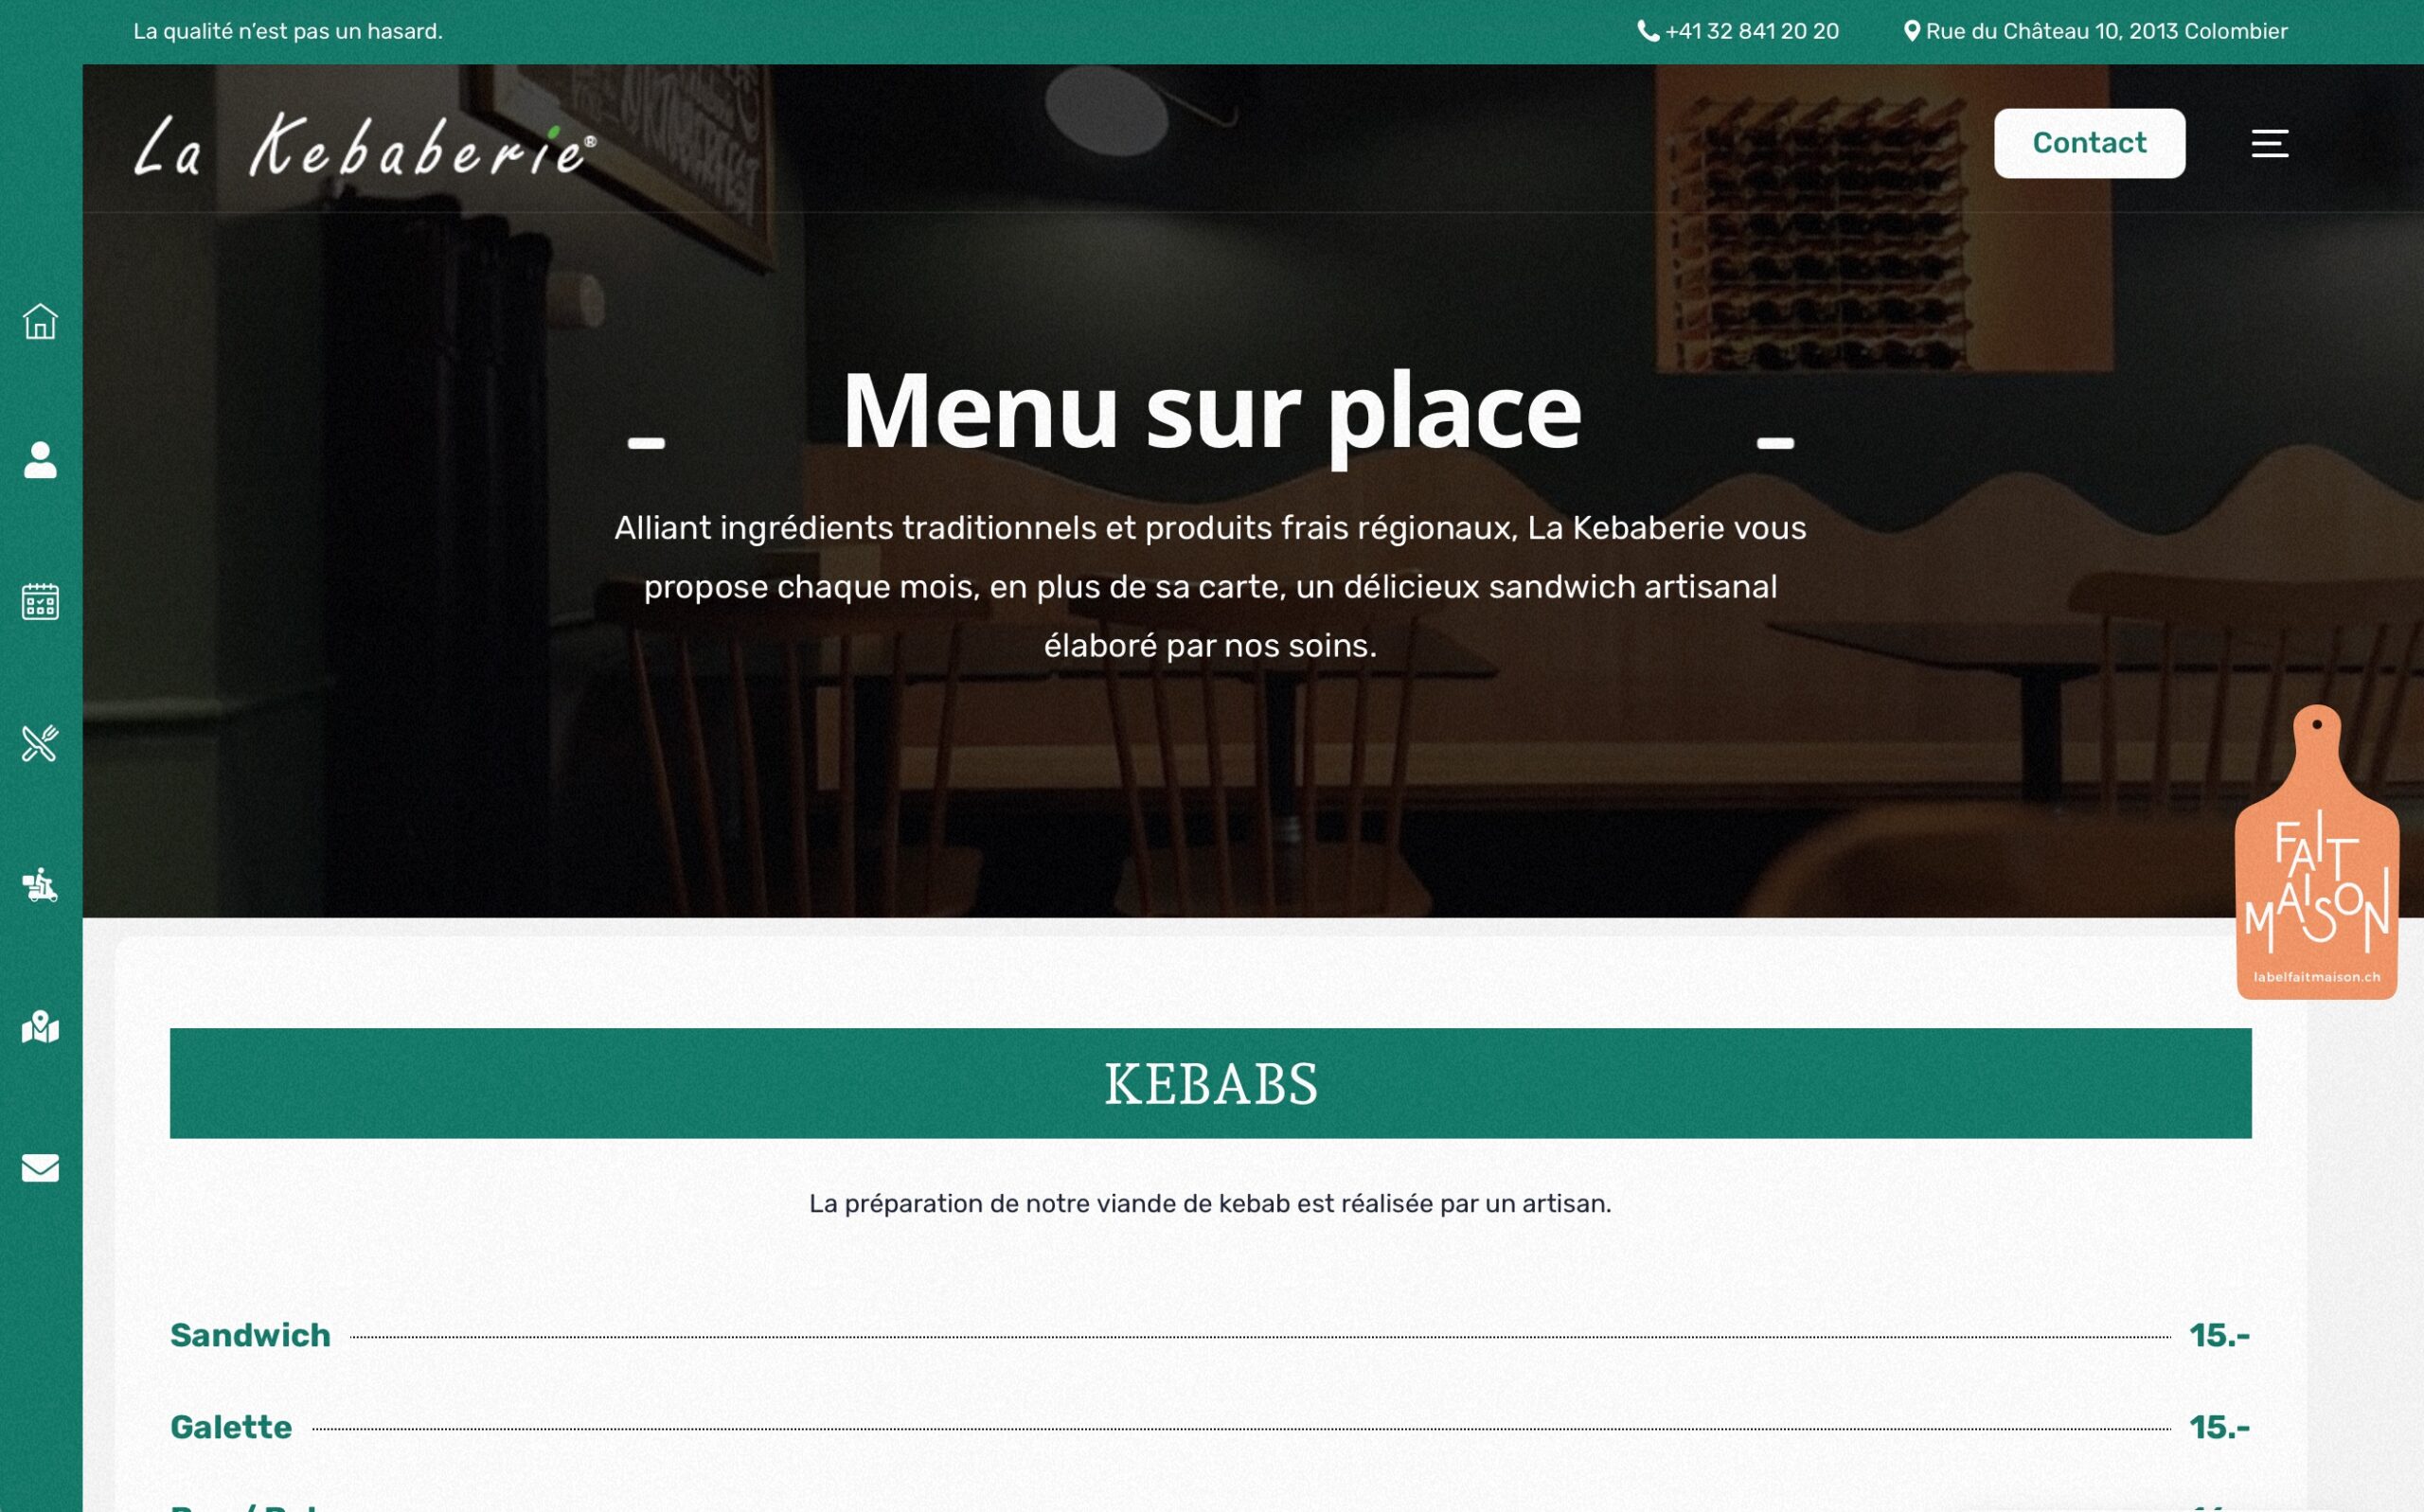The width and height of the screenshot is (2424, 1512).
Task: Open the hamburger menu icon
Action: [2269, 143]
